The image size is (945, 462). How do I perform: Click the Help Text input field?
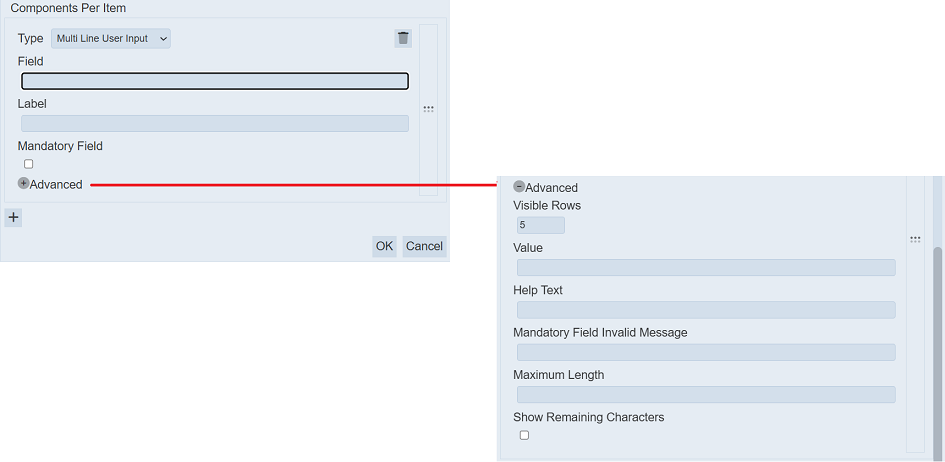pyautogui.click(x=706, y=310)
